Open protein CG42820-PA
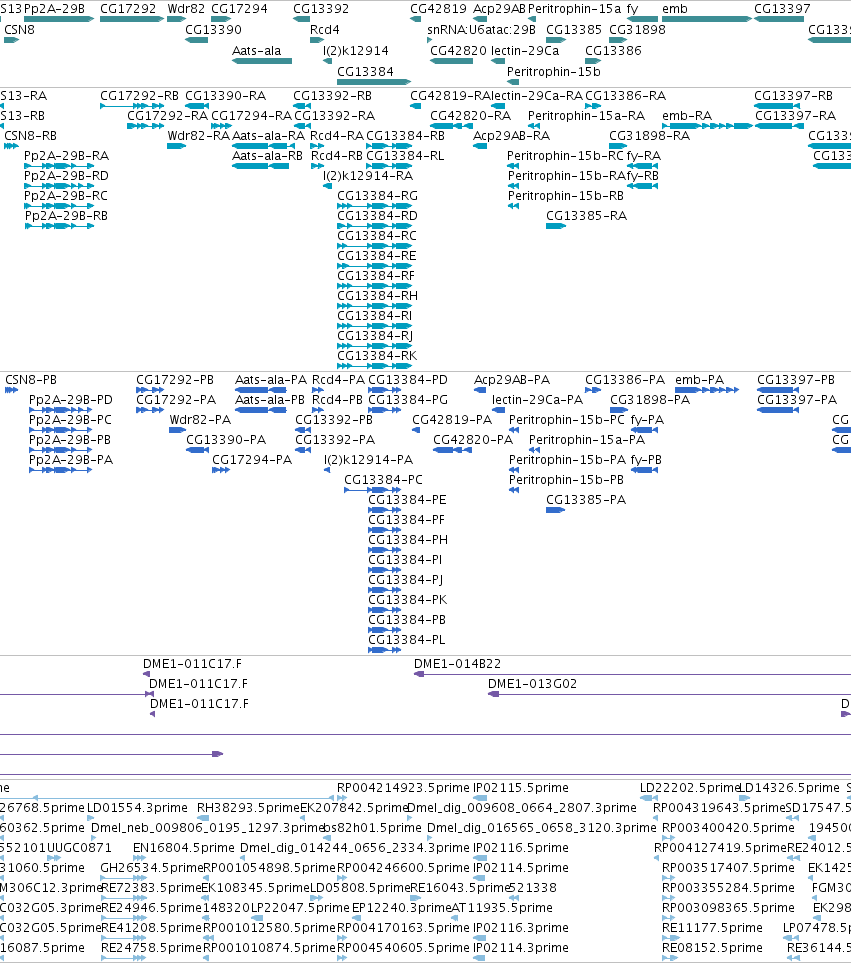 [472, 440]
